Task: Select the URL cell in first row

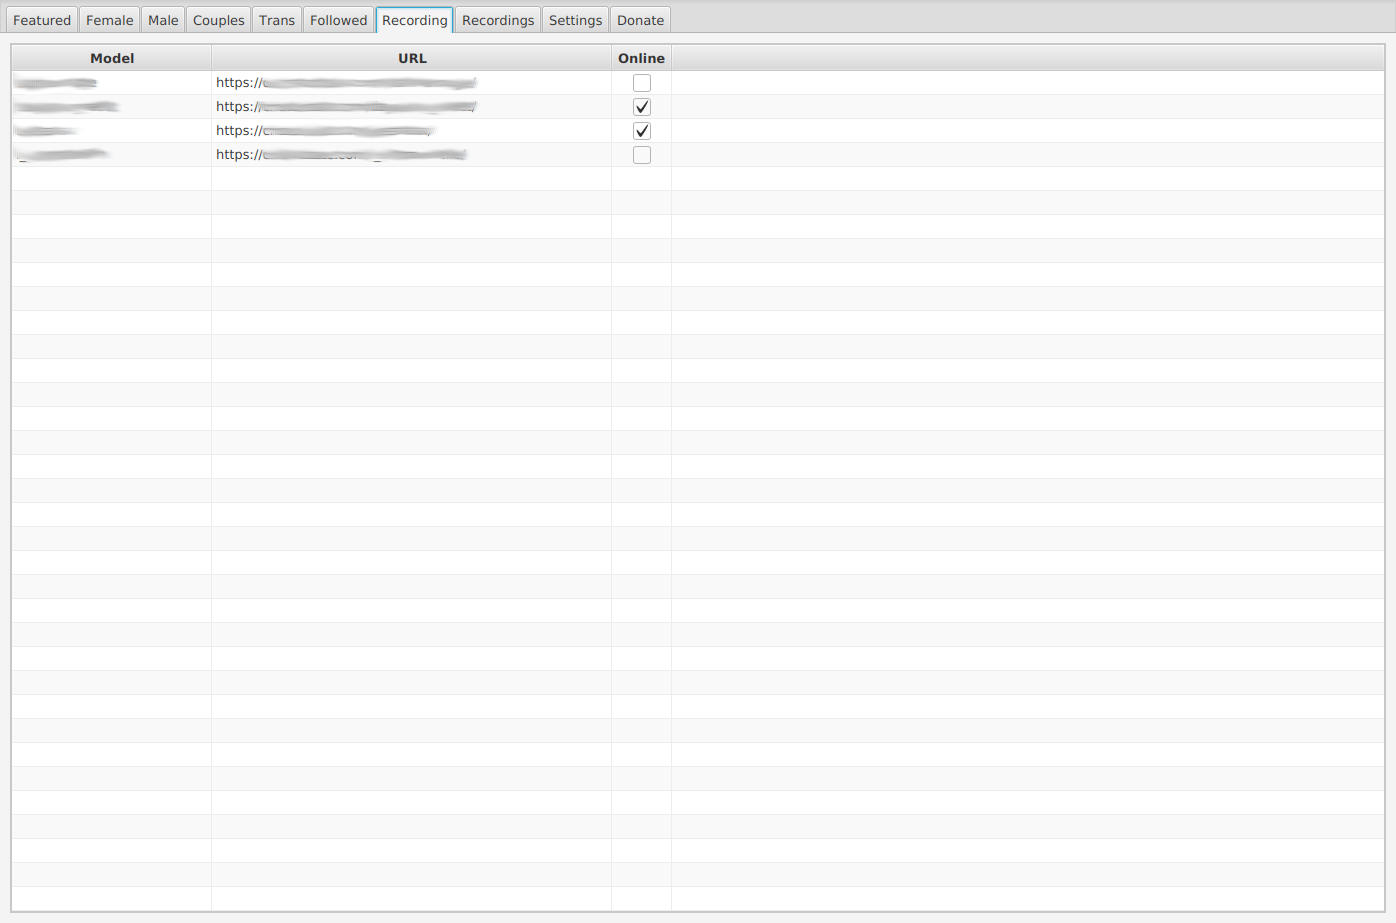Action: tap(346, 83)
